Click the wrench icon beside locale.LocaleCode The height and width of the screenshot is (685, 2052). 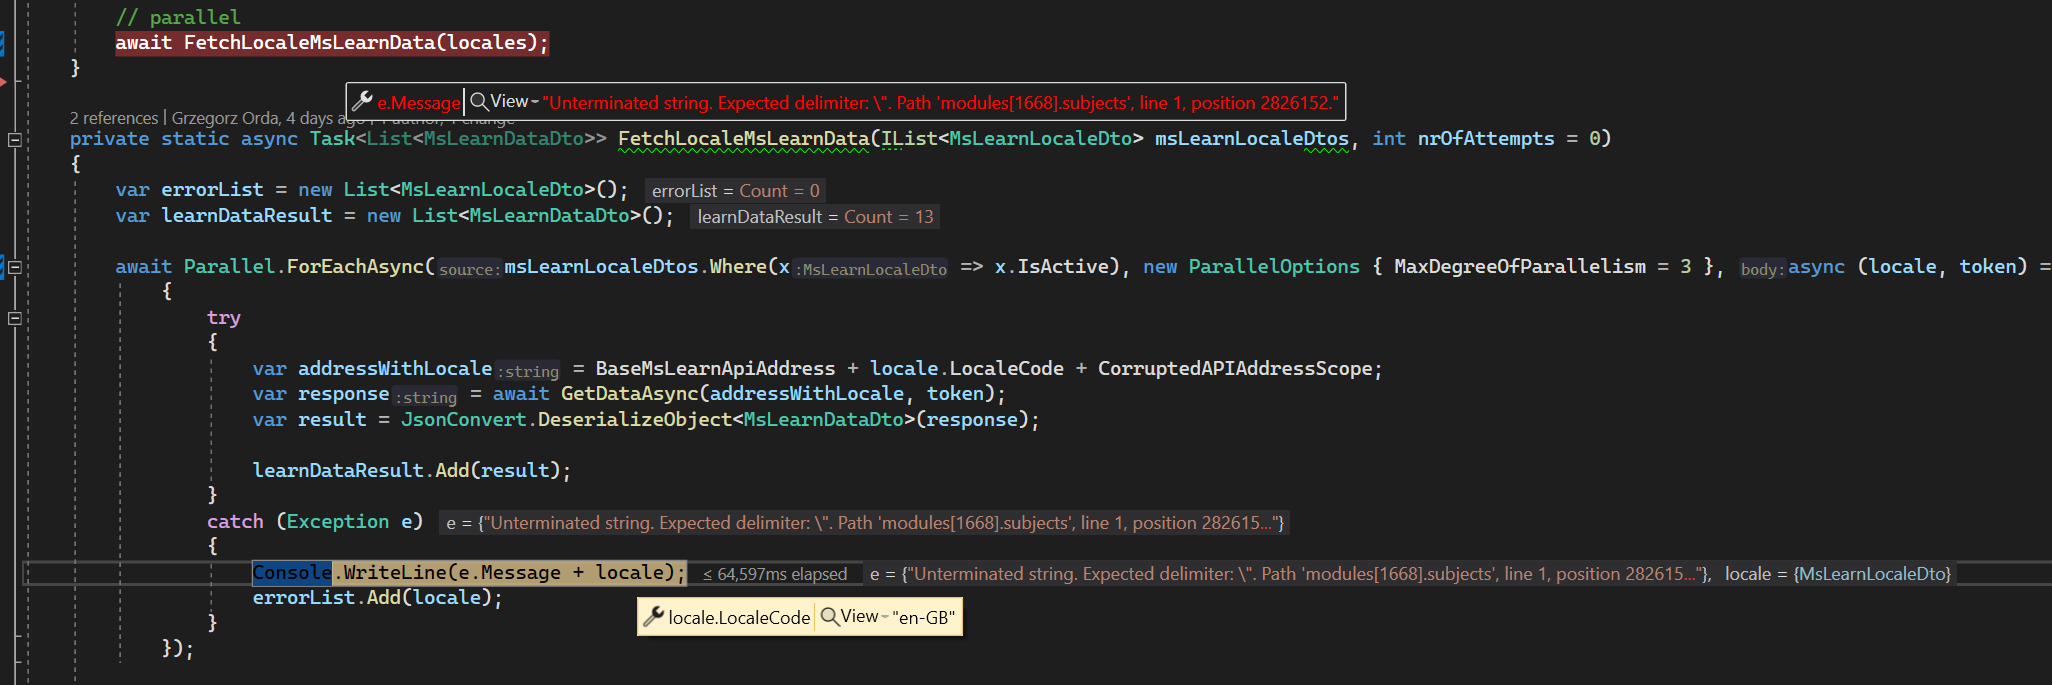653,617
